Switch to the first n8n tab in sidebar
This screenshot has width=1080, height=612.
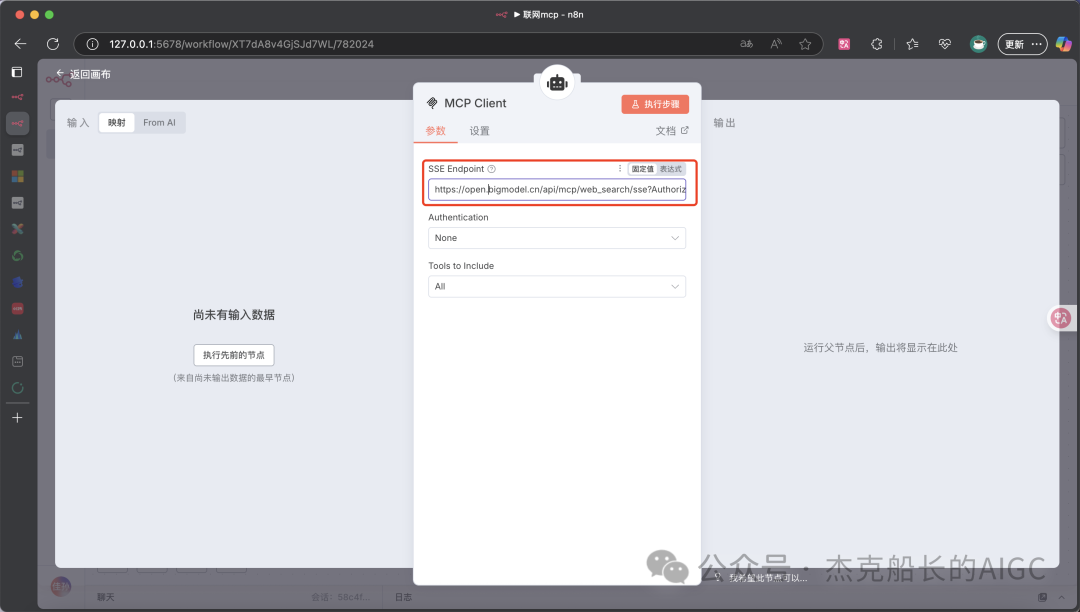pos(17,97)
